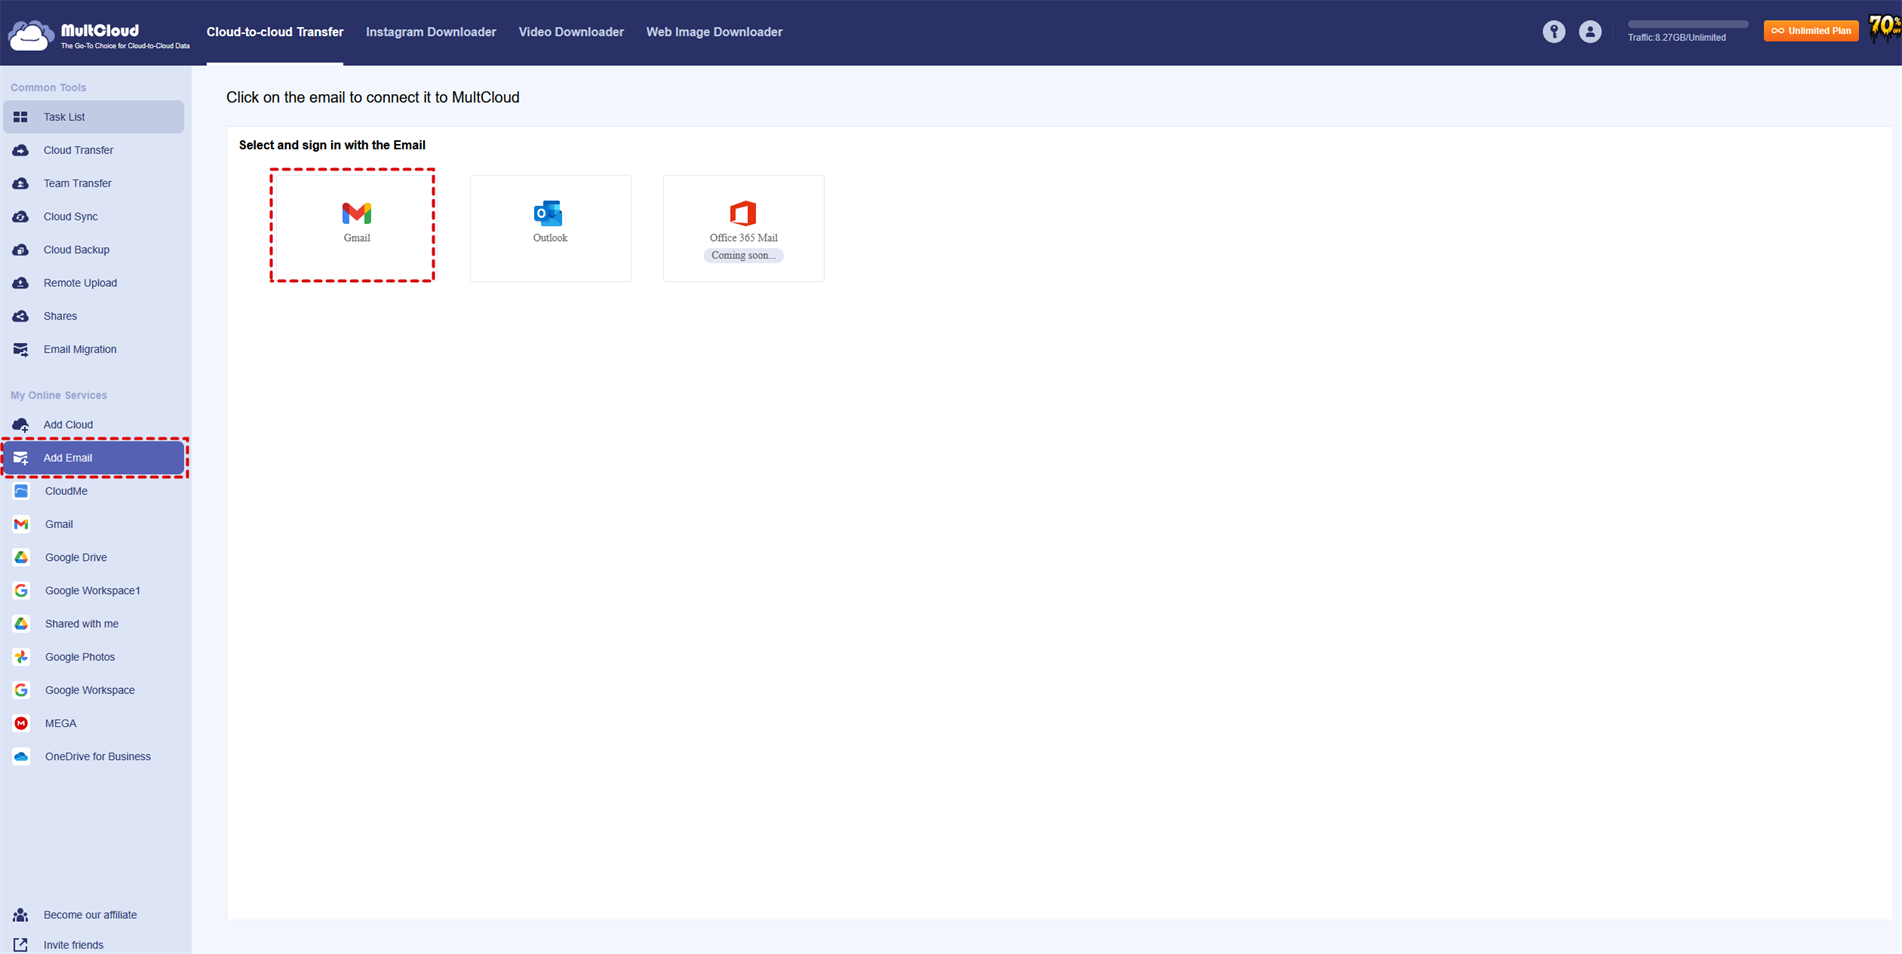Click the Cloud Sync sidebar icon
1902x954 pixels.
(20, 216)
